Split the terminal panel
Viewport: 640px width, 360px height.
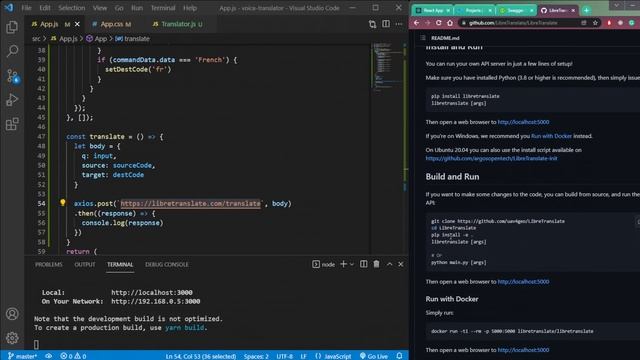[363, 264]
